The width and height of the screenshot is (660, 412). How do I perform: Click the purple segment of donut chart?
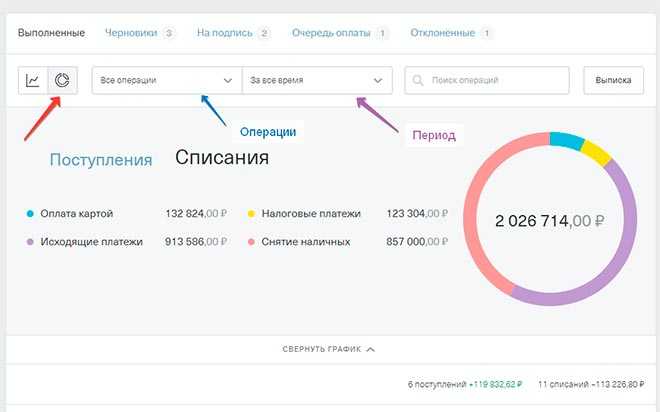click(x=622, y=253)
